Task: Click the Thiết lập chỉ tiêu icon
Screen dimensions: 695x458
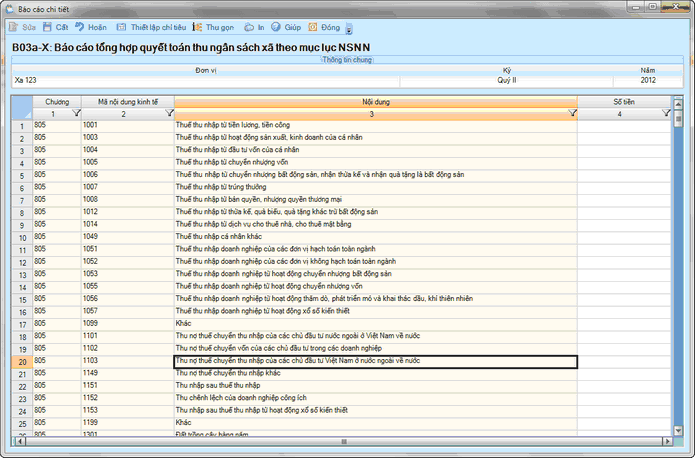Action: pyautogui.click(x=121, y=27)
